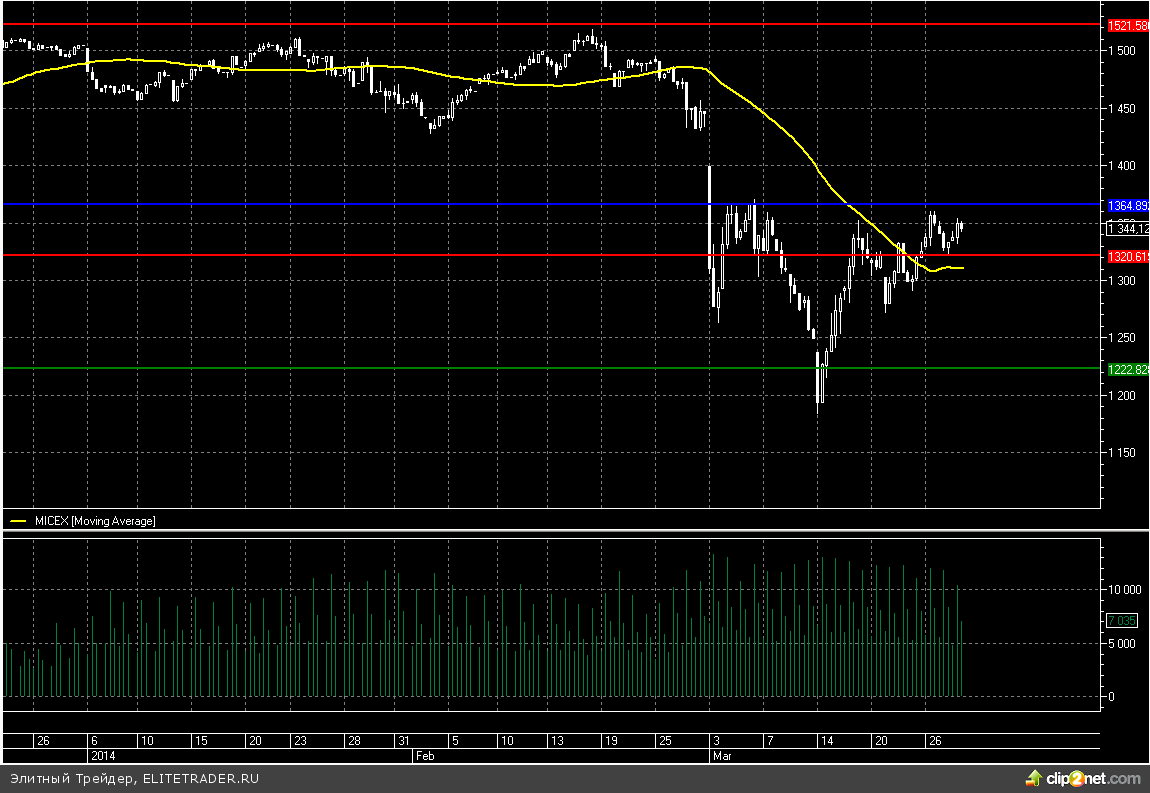Click the green horizontal support line

coord(400,368)
